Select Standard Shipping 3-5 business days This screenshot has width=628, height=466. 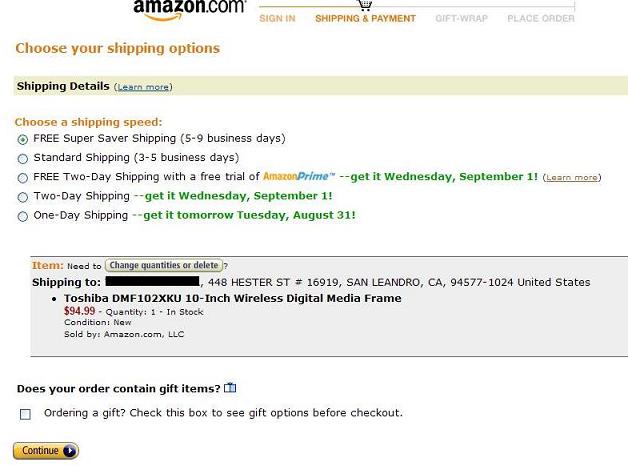click(23, 159)
